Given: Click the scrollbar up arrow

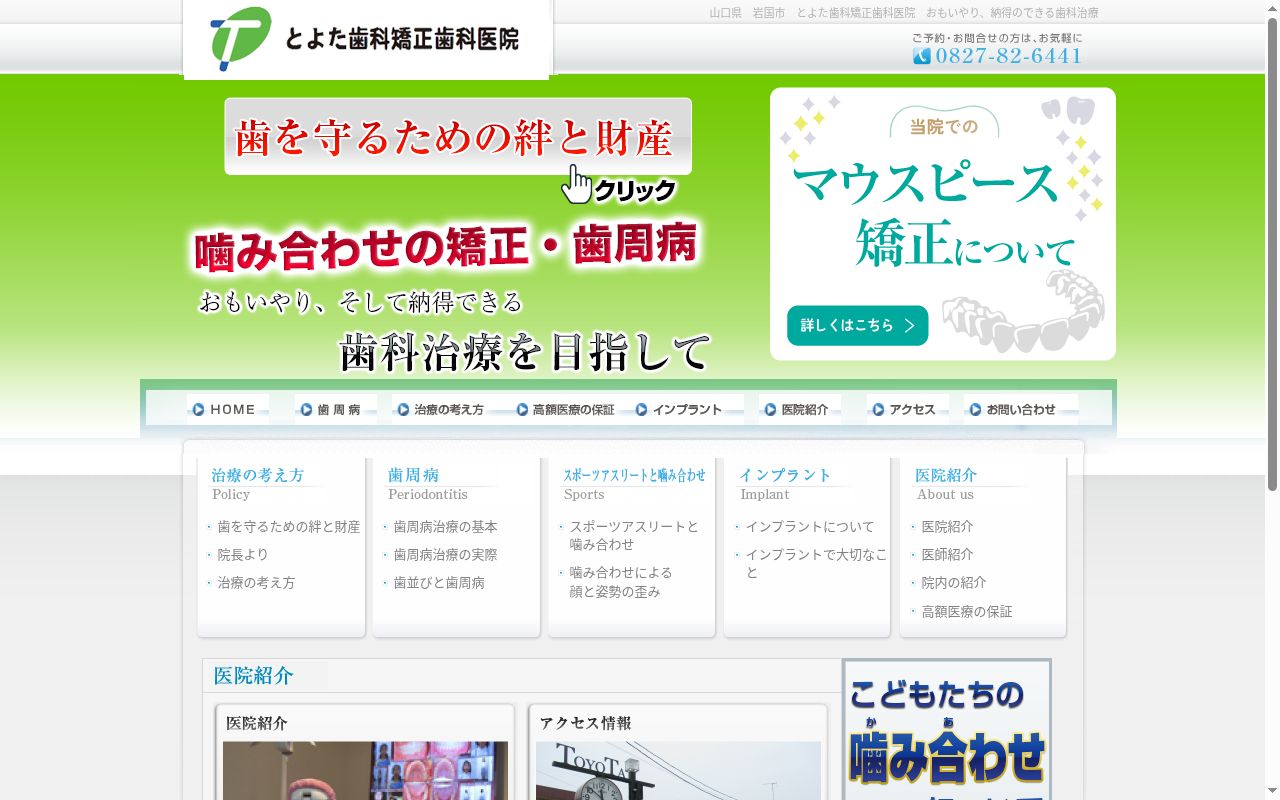Looking at the screenshot, I should (1272, 8).
